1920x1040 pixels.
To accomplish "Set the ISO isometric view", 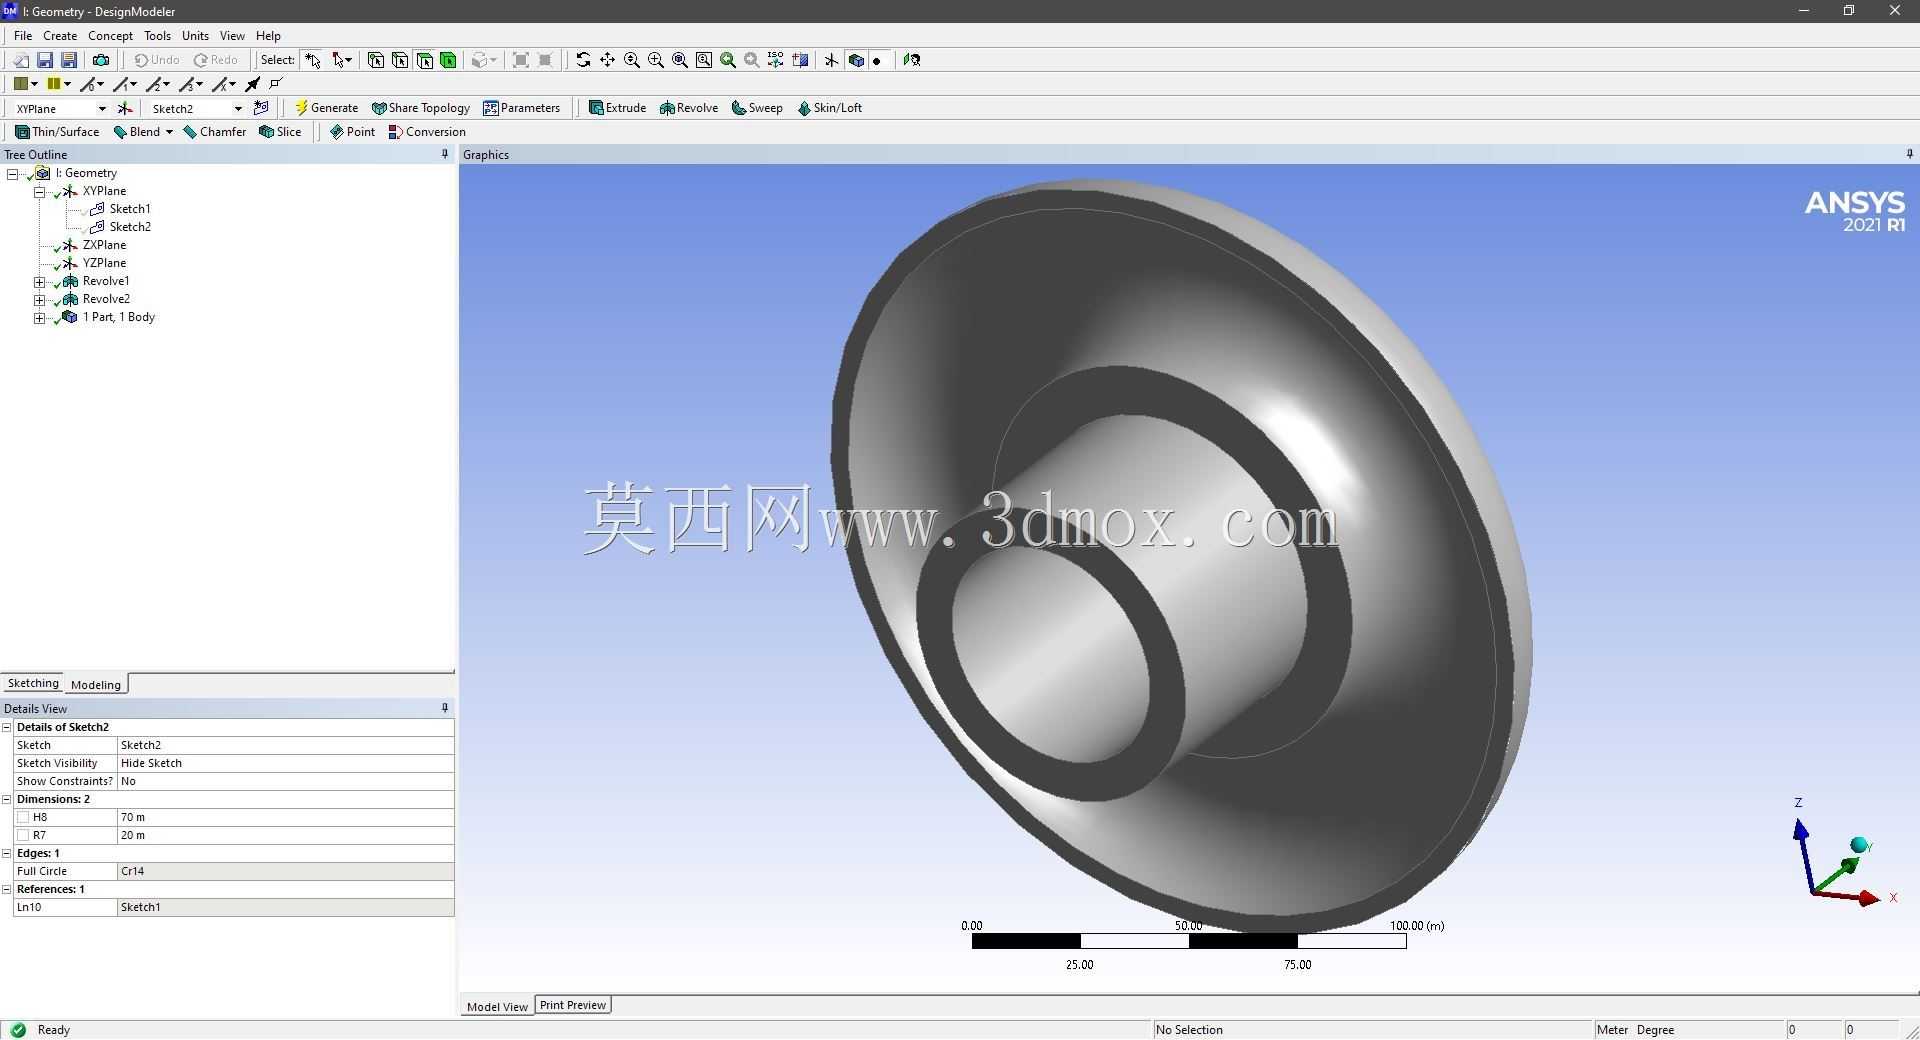I will [776, 60].
